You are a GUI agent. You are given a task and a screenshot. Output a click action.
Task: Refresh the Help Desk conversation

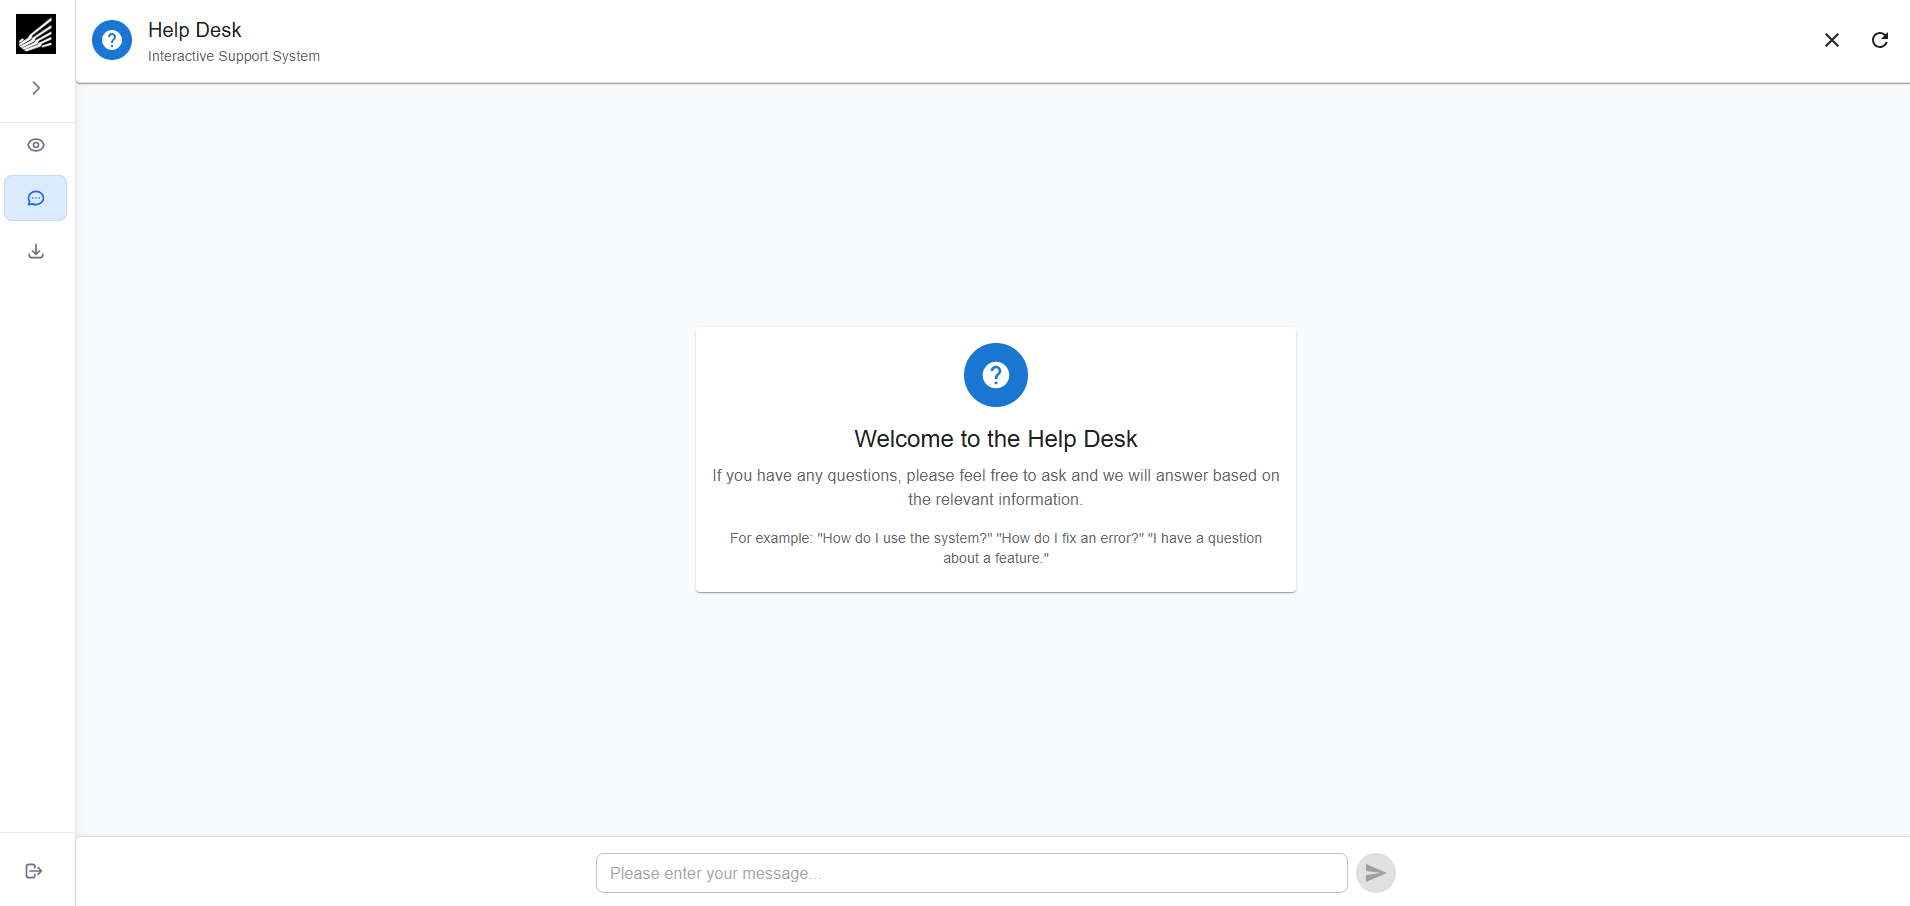pos(1879,40)
